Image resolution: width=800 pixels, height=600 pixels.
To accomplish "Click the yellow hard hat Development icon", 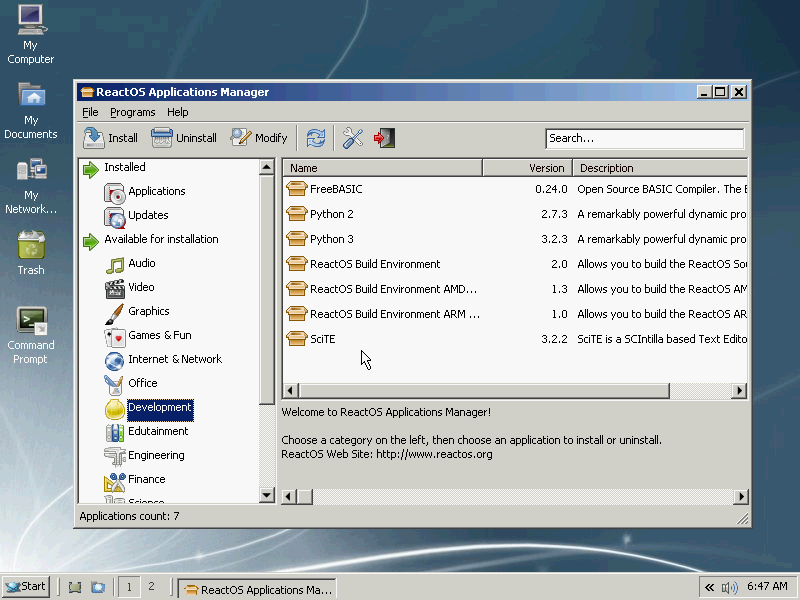I will click(x=115, y=409).
